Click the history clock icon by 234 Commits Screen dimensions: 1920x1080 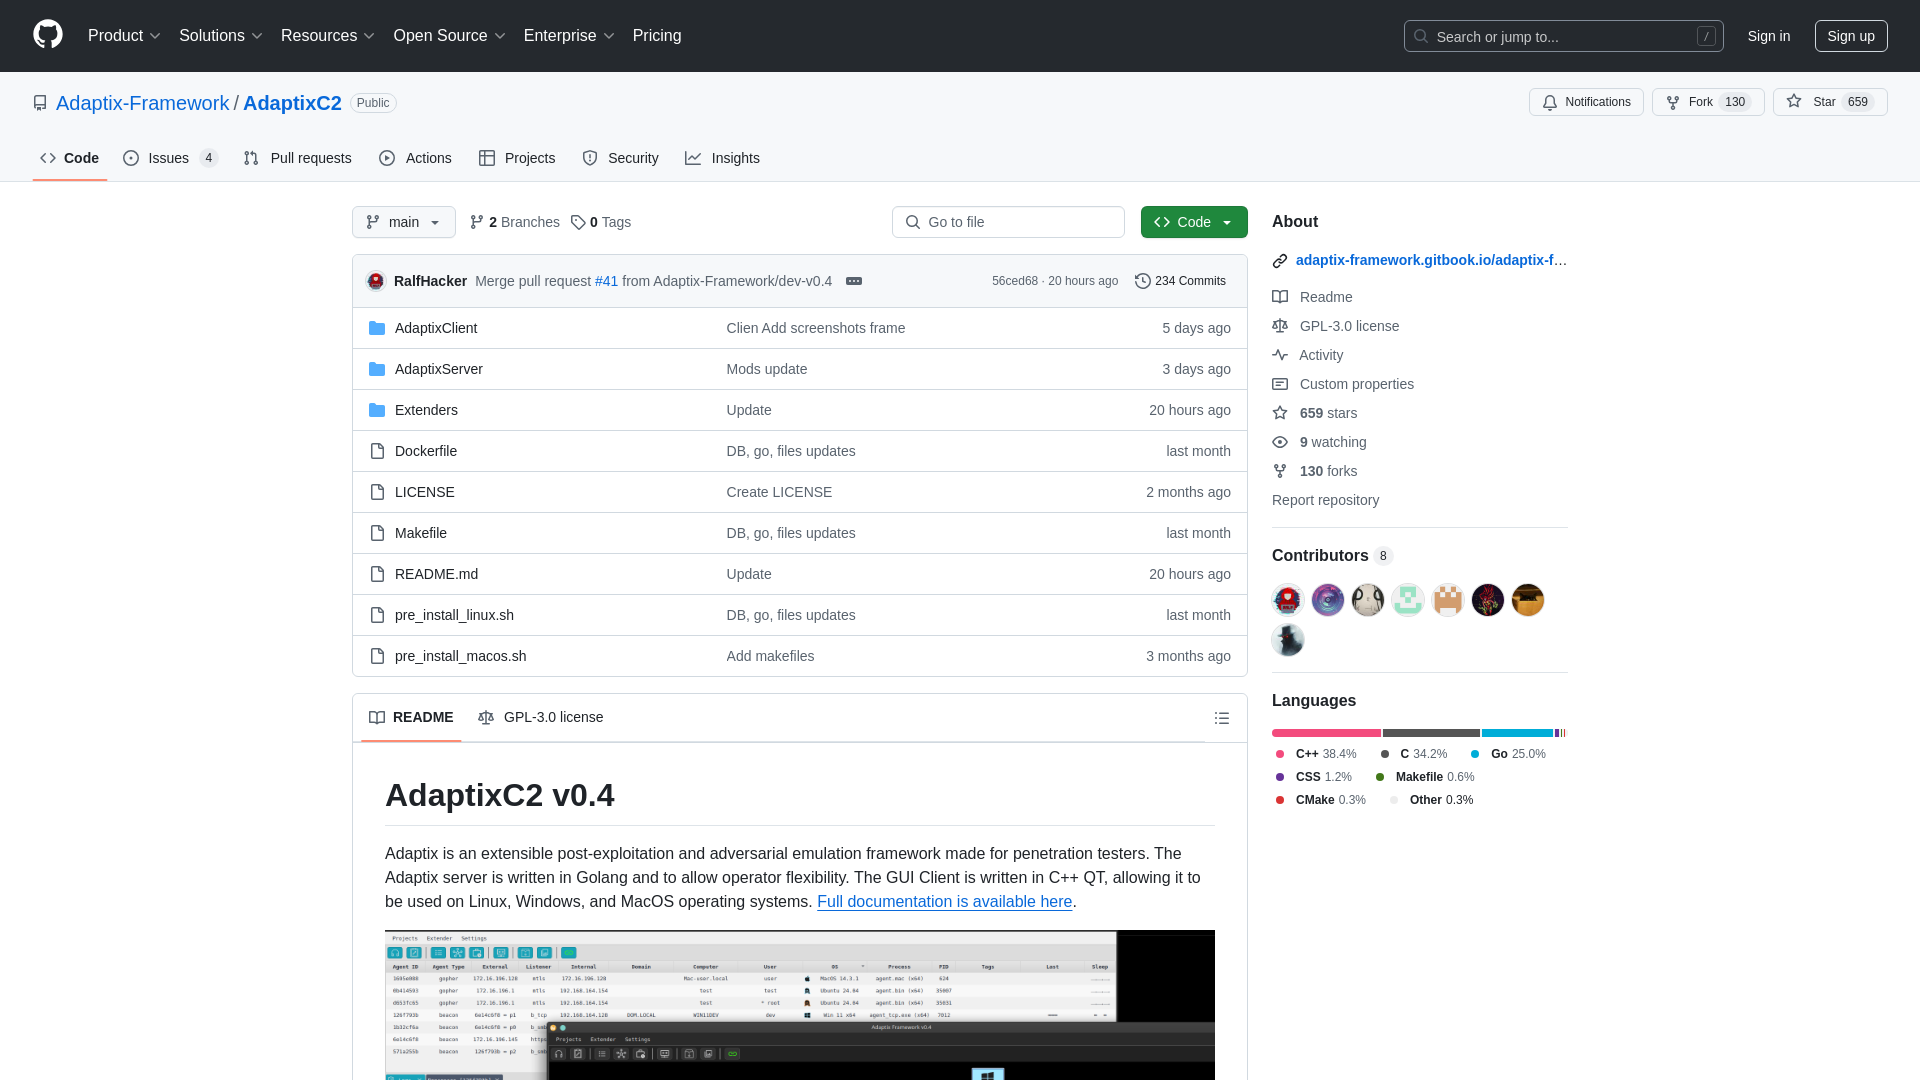click(x=1143, y=281)
